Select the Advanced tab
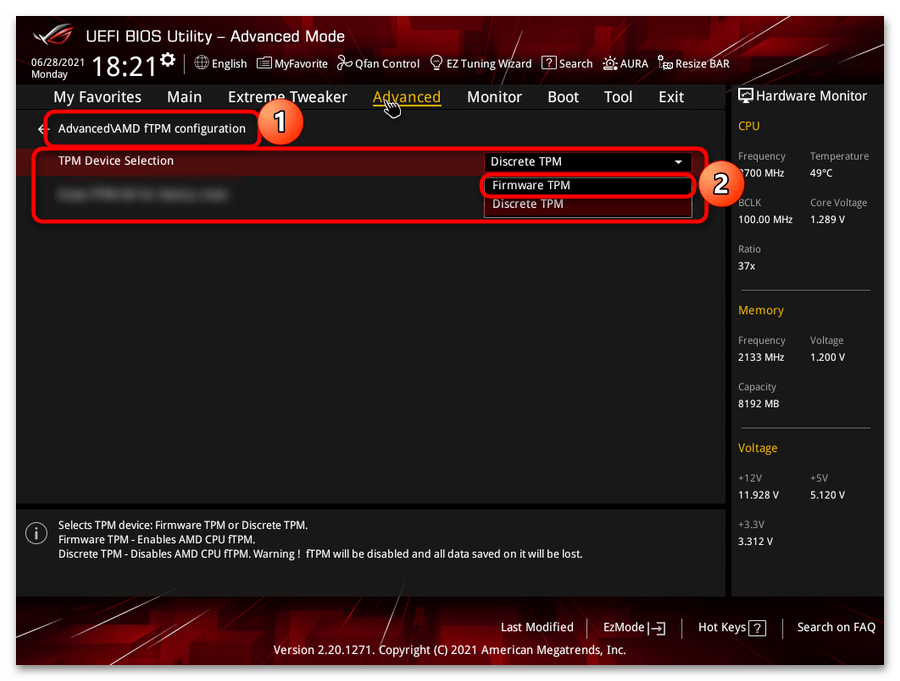The height and width of the screenshot is (681, 900). tap(407, 97)
